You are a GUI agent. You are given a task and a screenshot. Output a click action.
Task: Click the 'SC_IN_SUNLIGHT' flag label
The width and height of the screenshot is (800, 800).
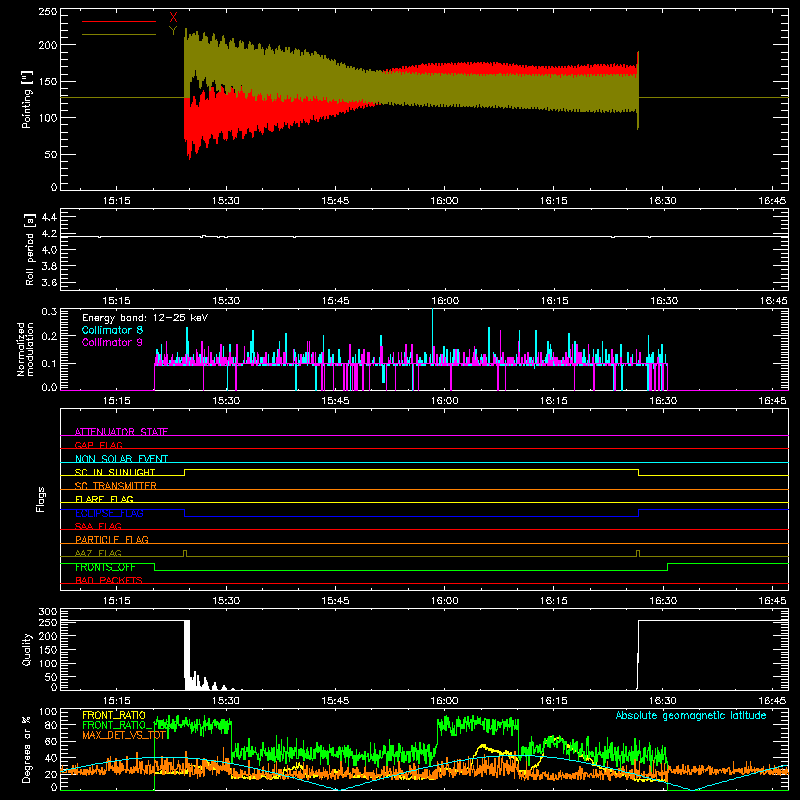point(115,472)
